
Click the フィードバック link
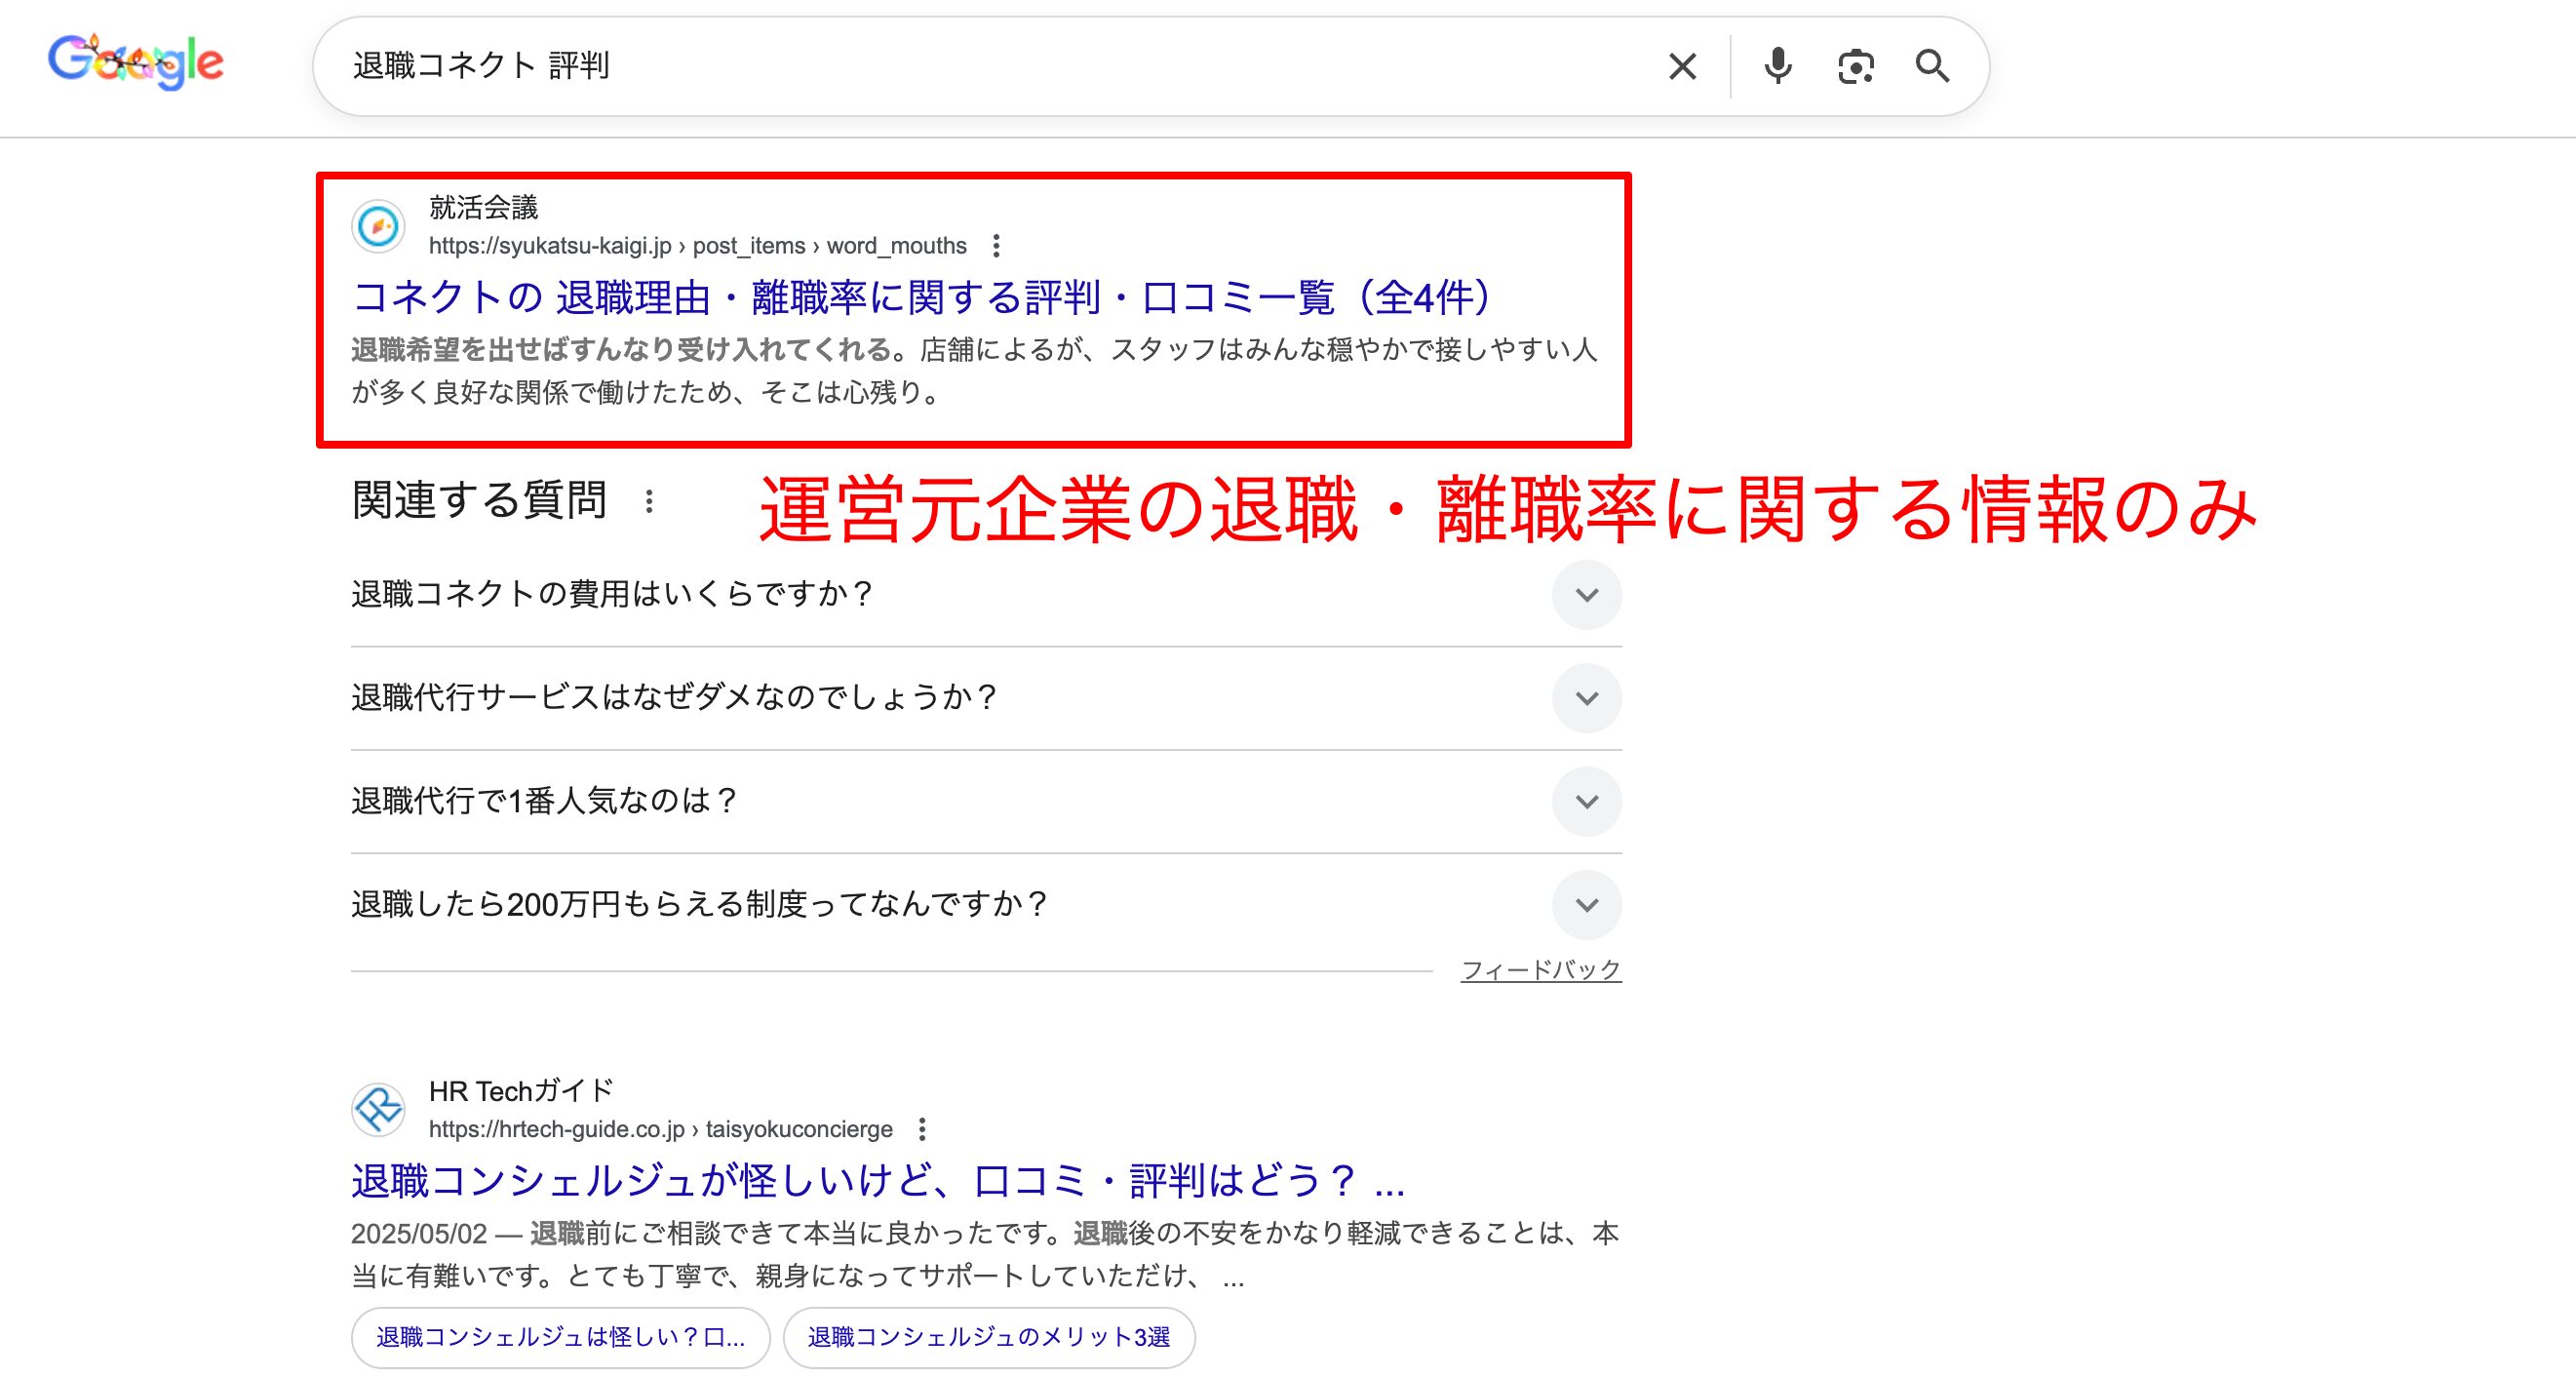coord(1541,970)
